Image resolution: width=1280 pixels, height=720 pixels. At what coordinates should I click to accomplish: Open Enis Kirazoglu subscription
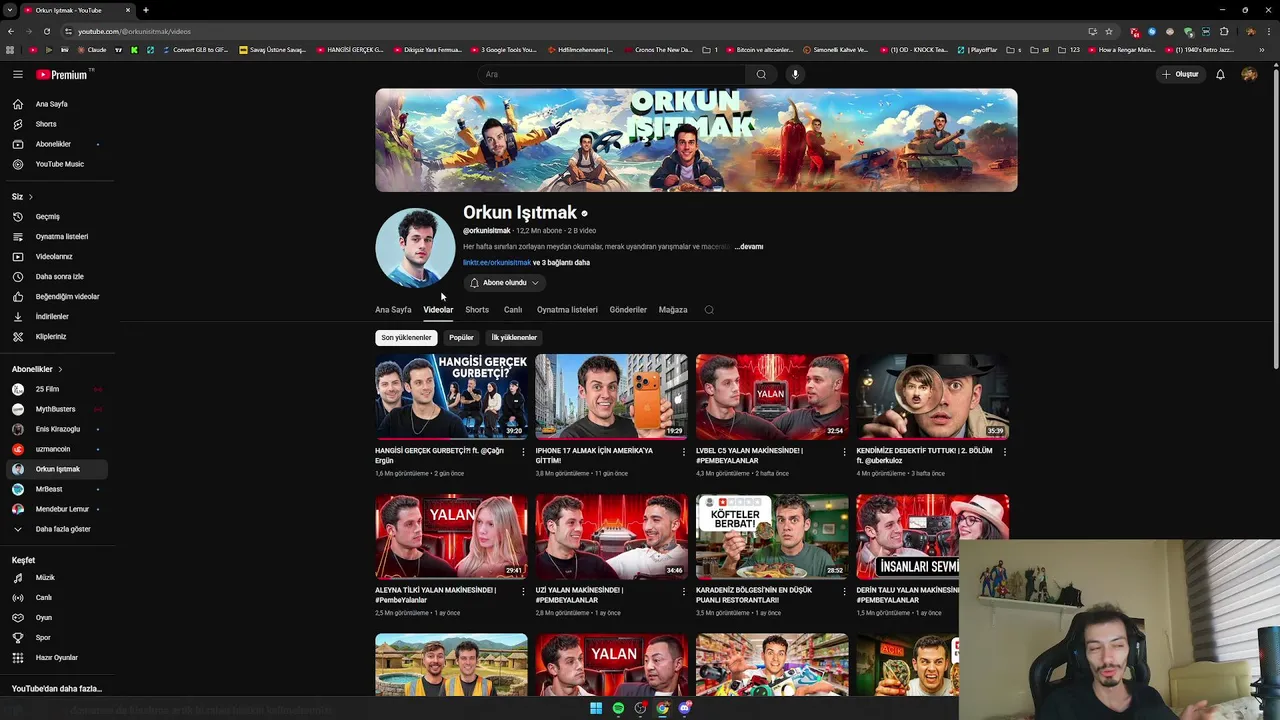(x=58, y=429)
